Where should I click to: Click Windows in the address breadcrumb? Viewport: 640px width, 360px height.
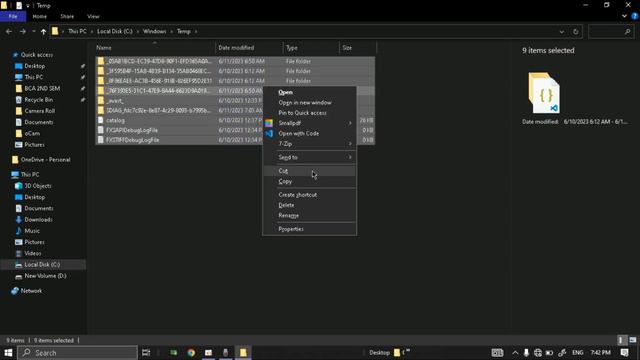click(154, 31)
